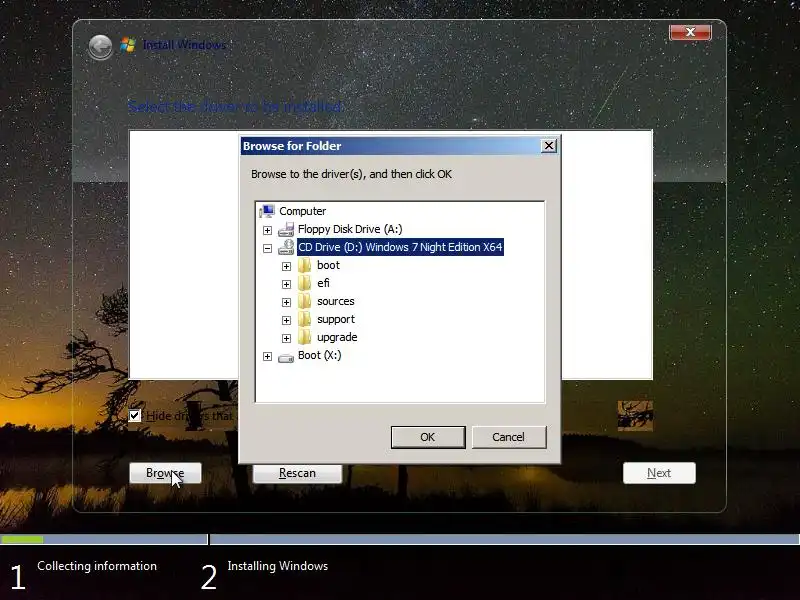Click the efi folder icon
800x600 pixels.
click(x=305, y=283)
